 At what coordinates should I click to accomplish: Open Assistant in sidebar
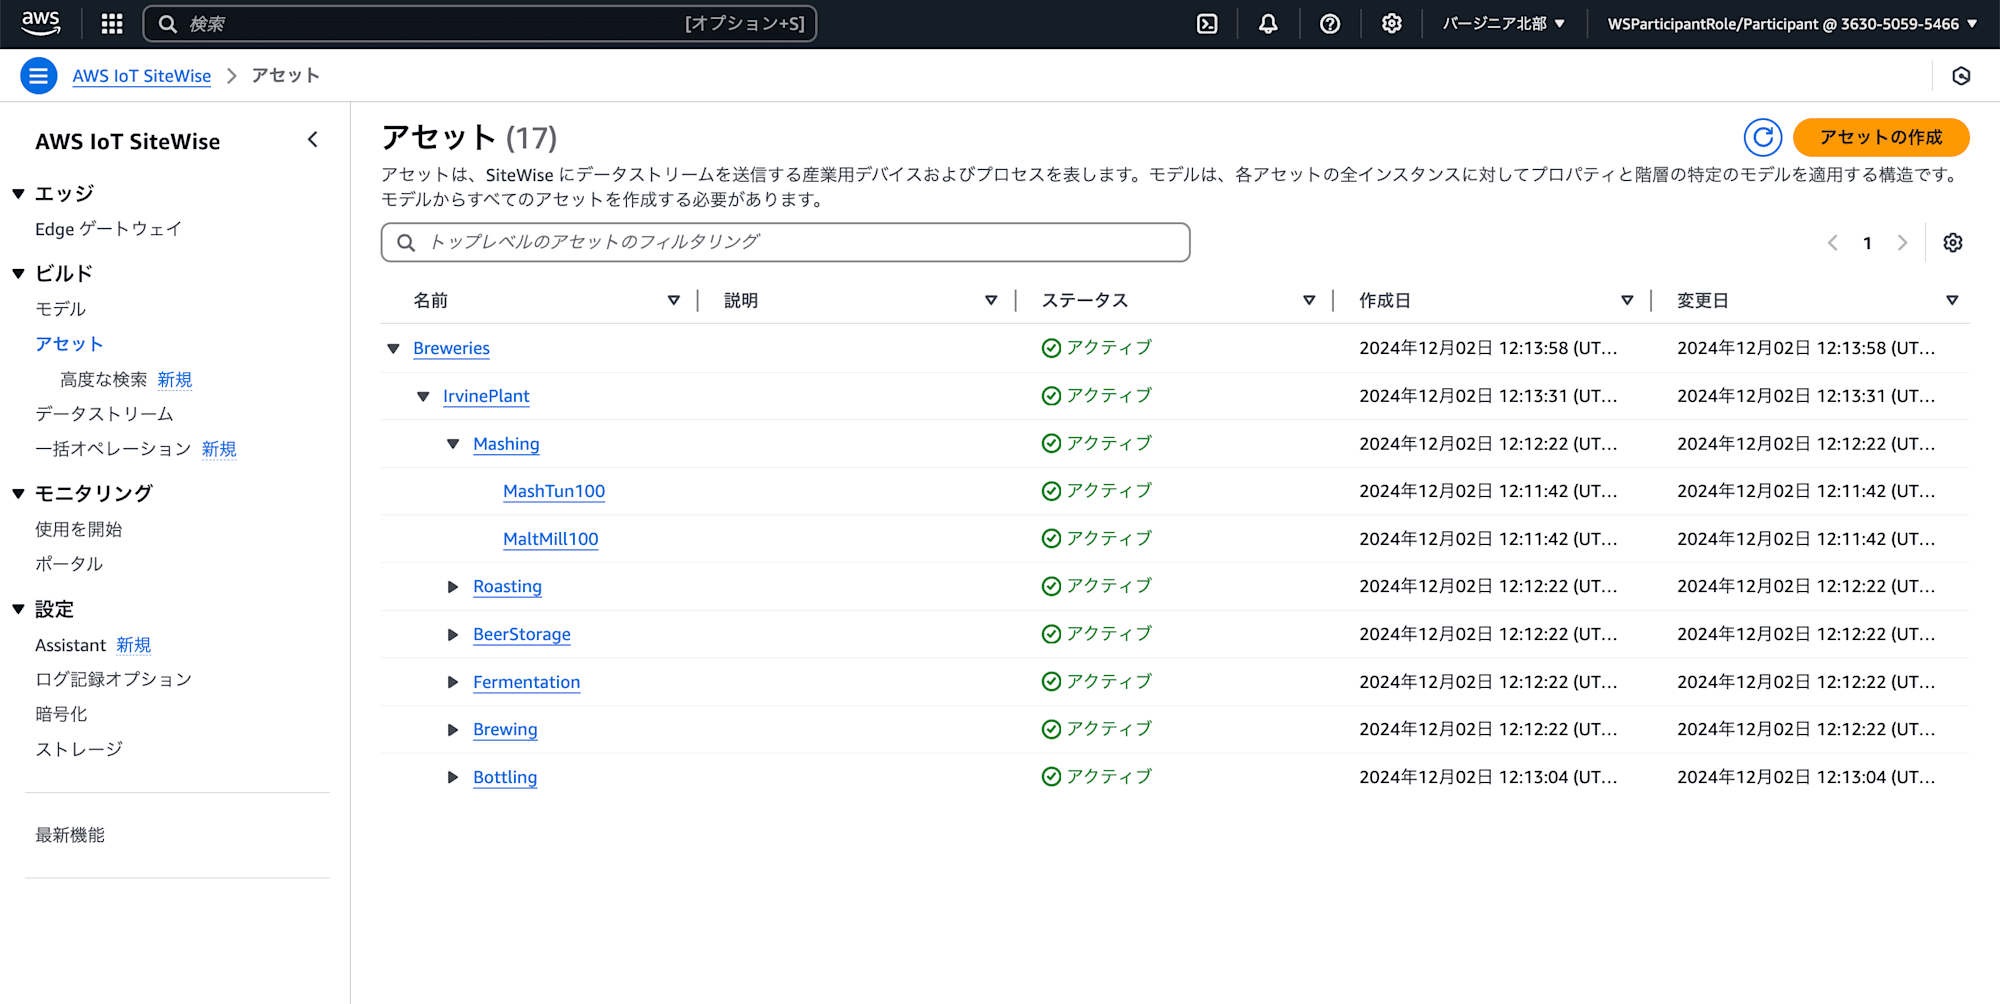pyautogui.click(x=70, y=645)
